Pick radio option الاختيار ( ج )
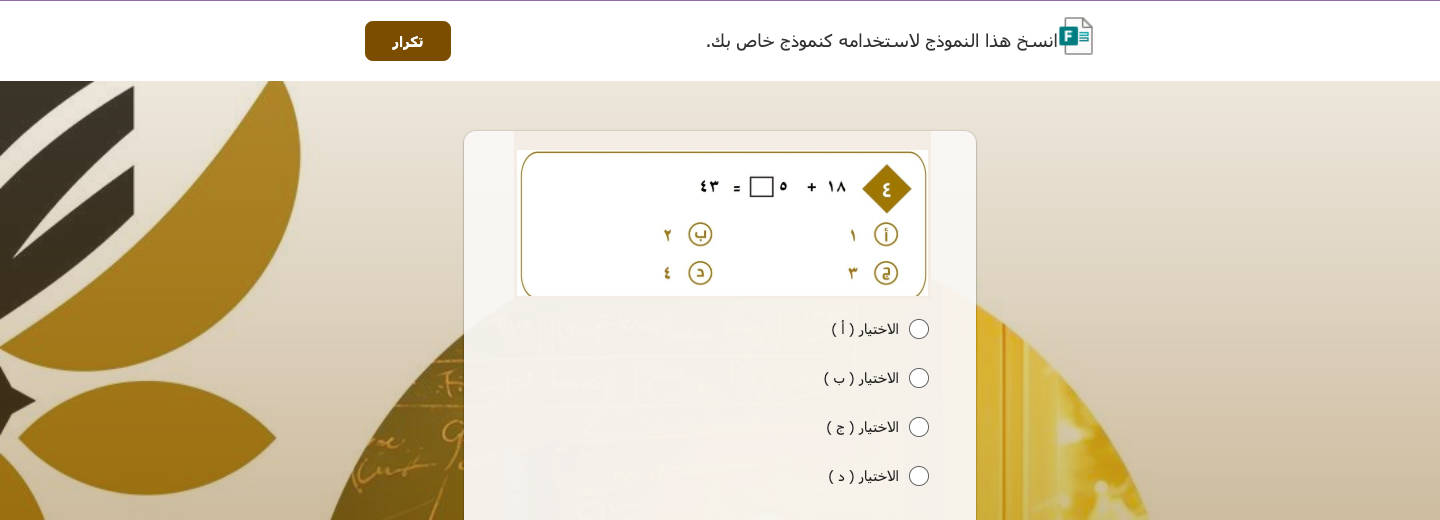The image size is (1440, 520). (919, 427)
